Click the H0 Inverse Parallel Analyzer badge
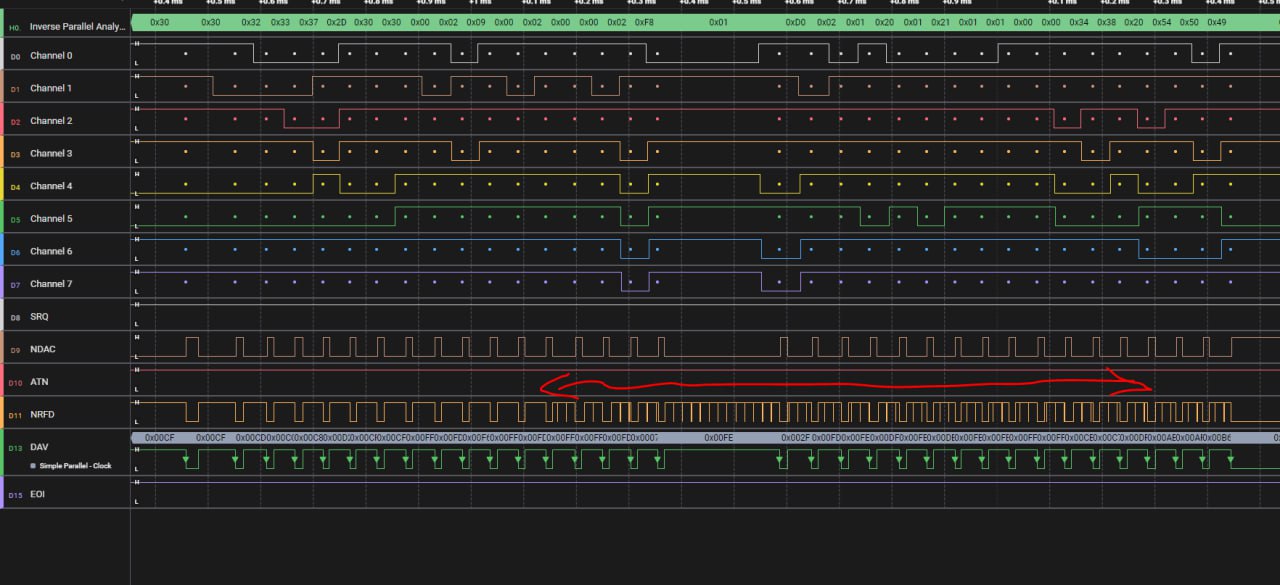The width and height of the screenshot is (1280, 585). (14, 26)
